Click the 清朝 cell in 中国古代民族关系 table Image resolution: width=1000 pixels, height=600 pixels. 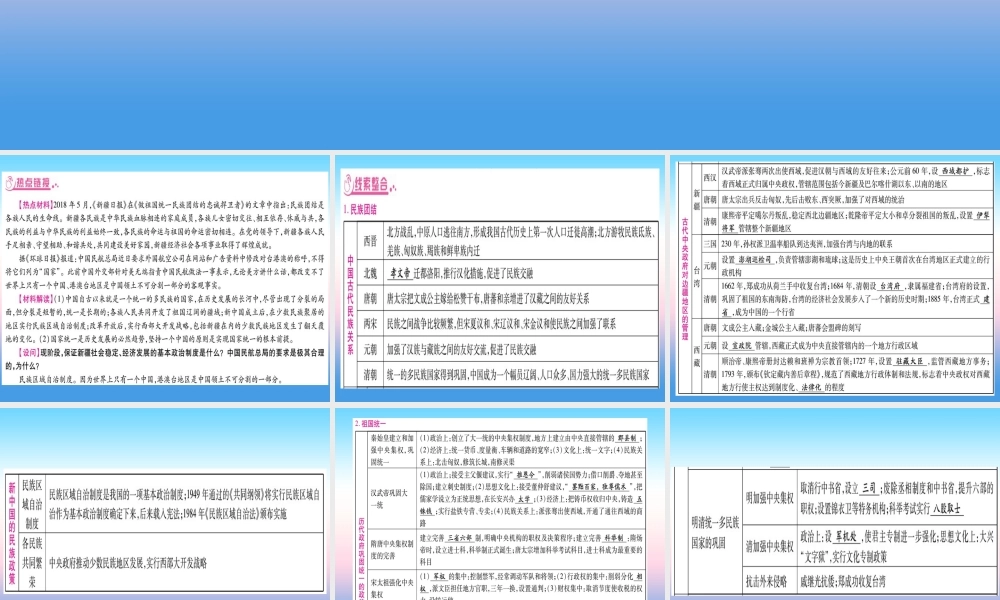[371, 375]
